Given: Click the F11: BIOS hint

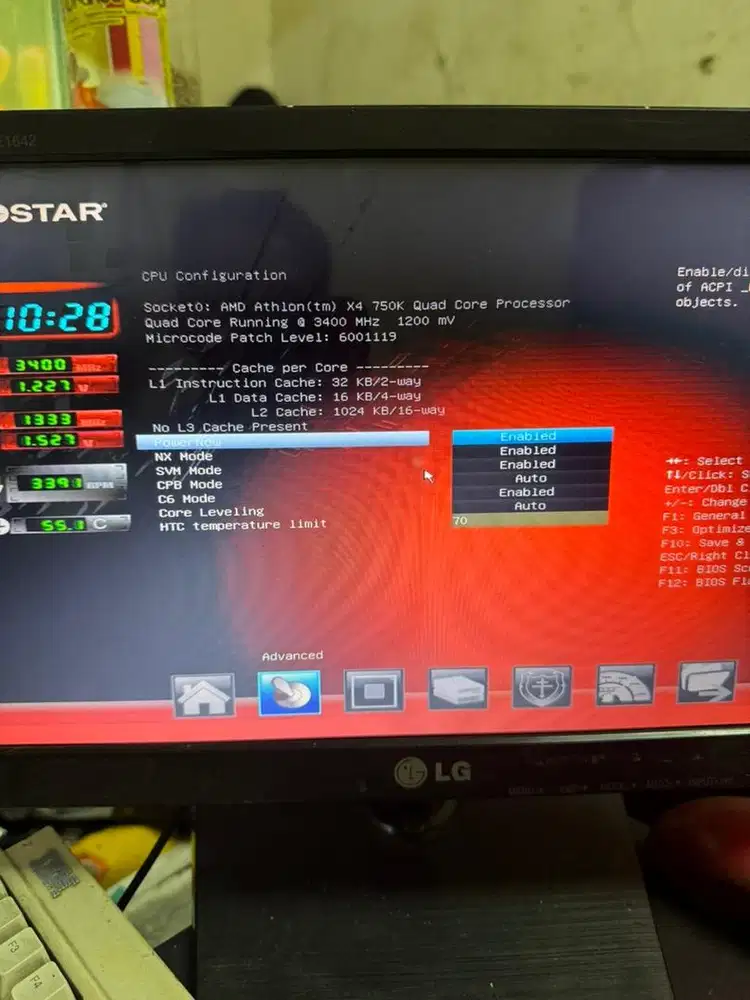Looking at the screenshot, I should point(704,569).
